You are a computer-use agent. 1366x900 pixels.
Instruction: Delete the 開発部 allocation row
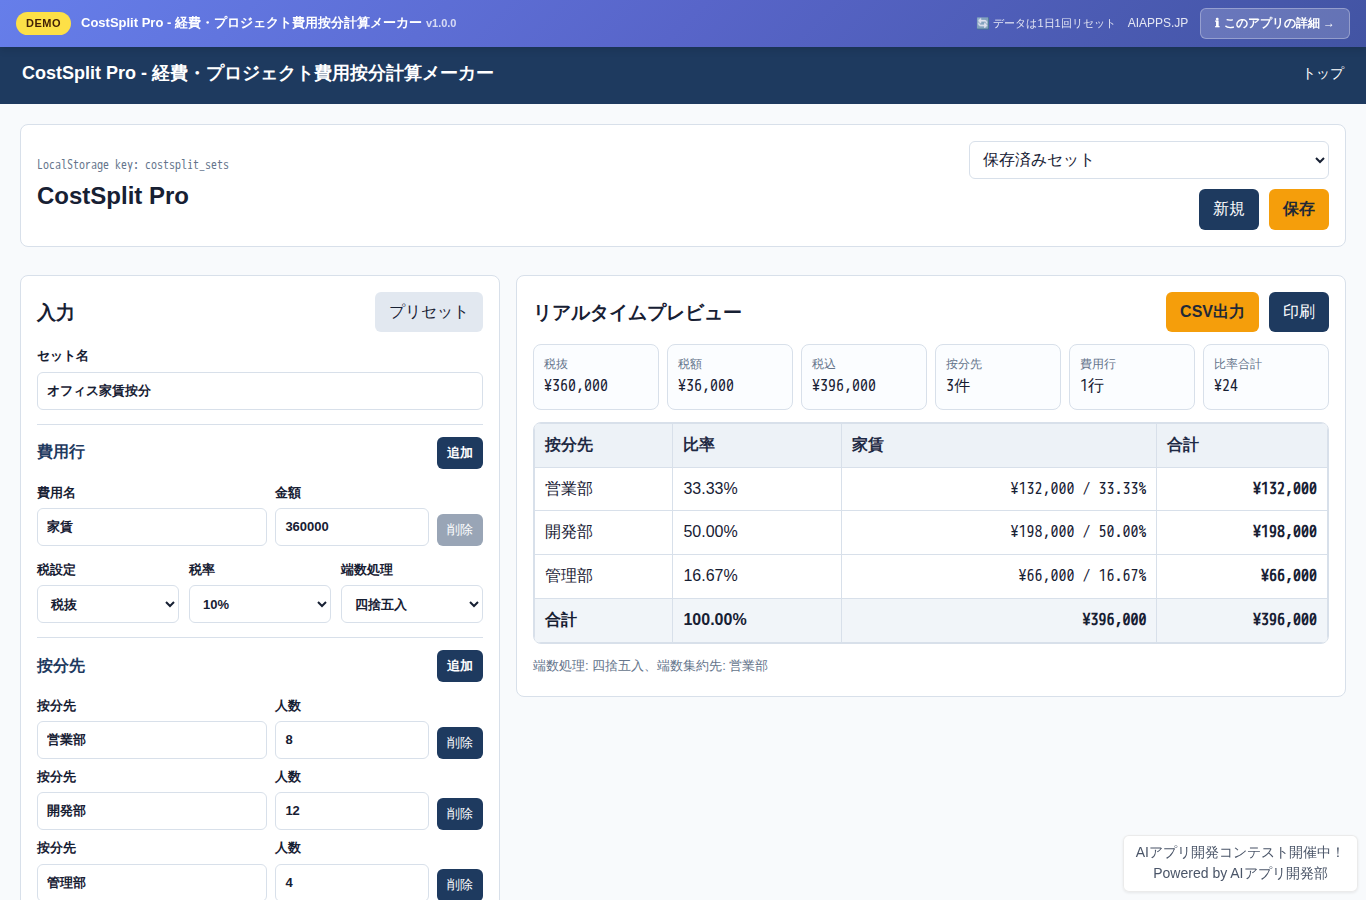[x=460, y=814]
